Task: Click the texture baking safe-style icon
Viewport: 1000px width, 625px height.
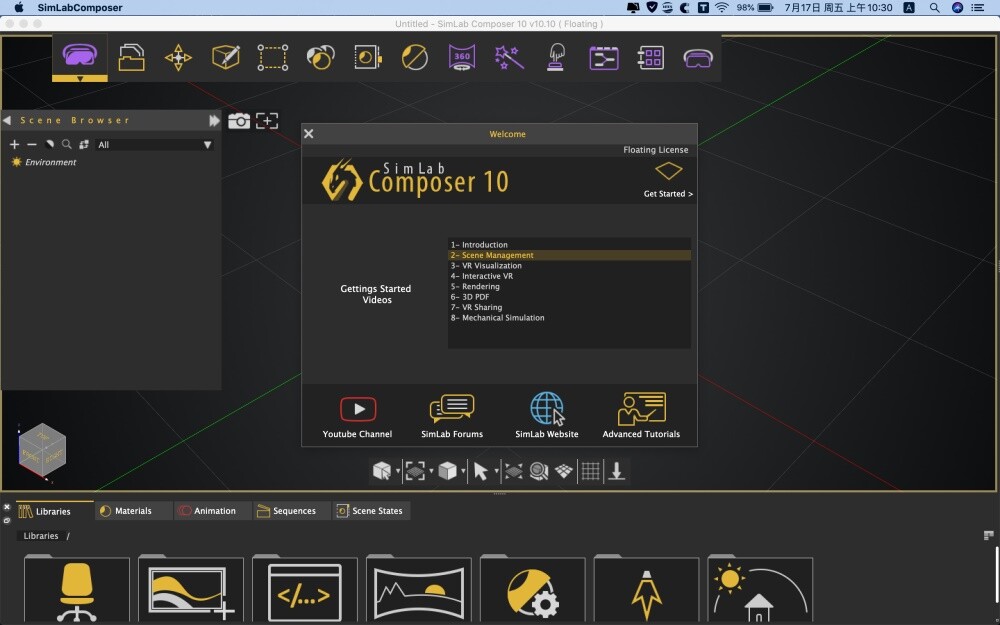Action: 367,57
